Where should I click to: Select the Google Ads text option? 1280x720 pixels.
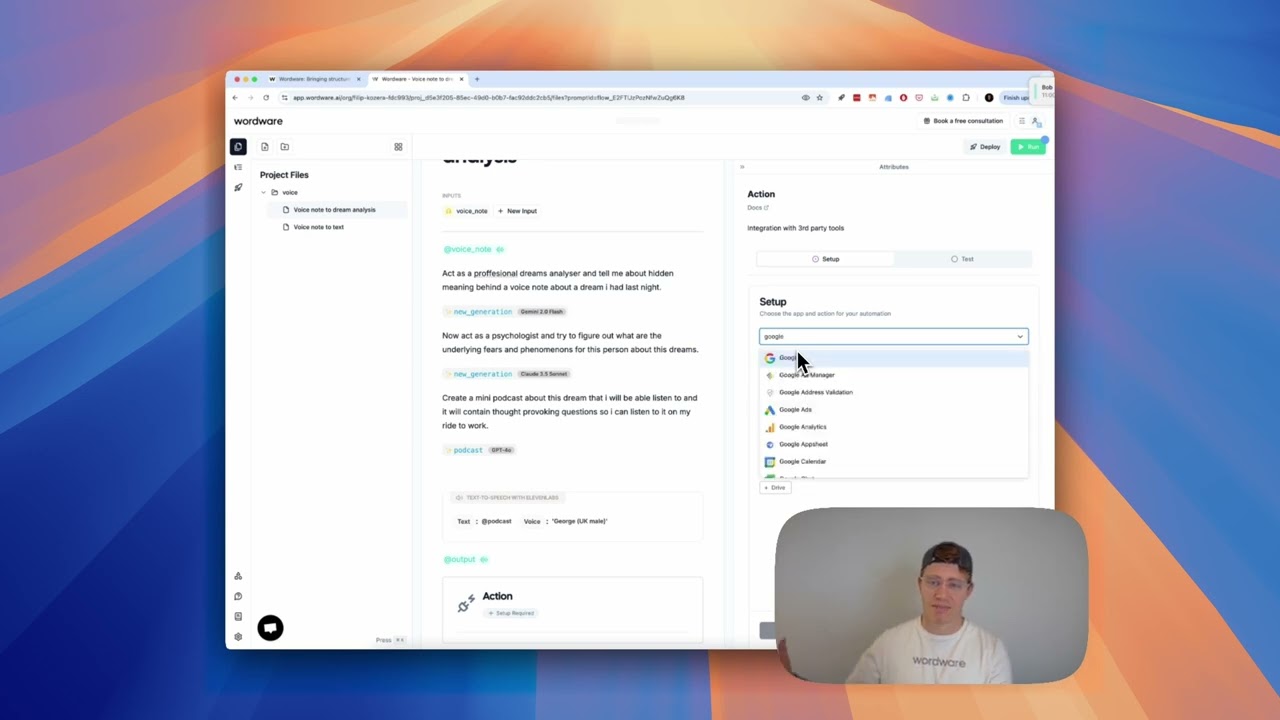795,410
